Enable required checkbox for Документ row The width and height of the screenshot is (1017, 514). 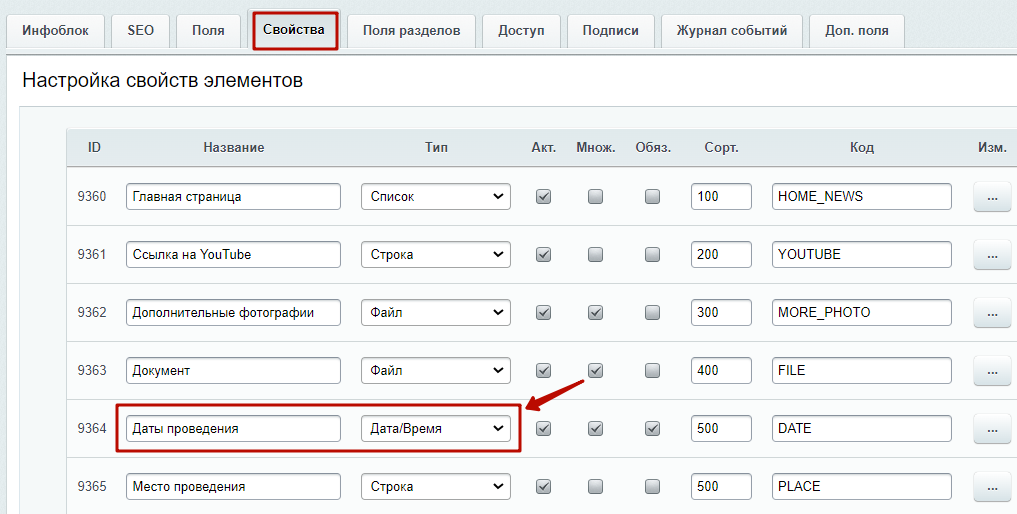653,371
